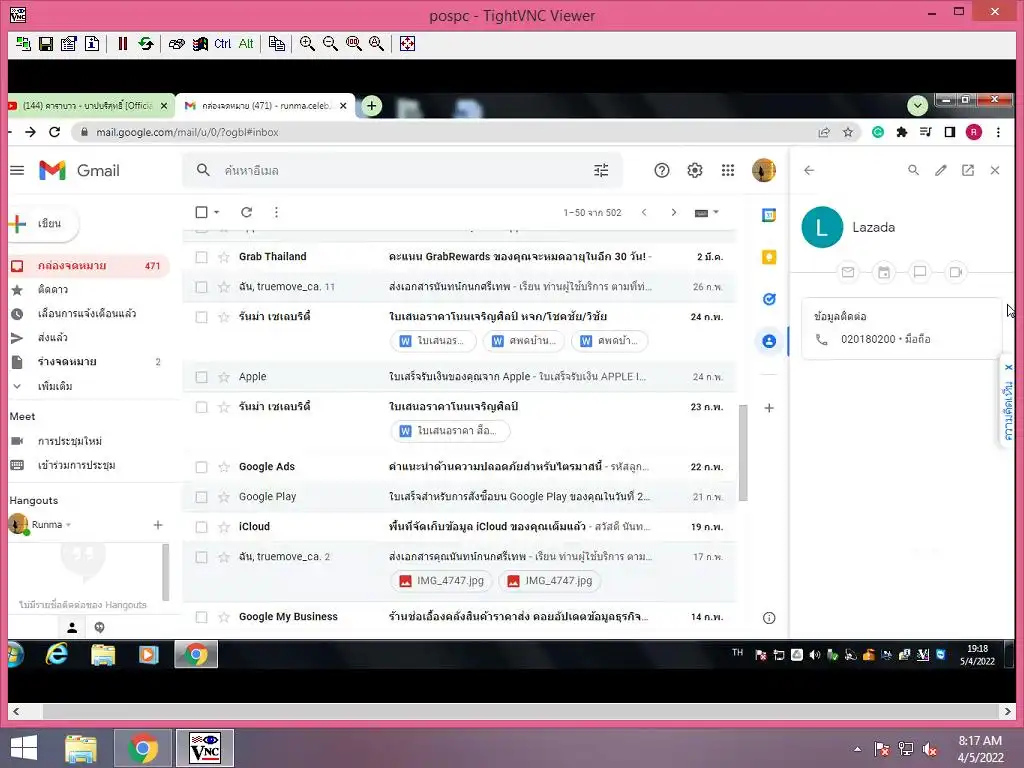The image size is (1024, 768).
Task: Open the inbox more options icon
Action: (276, 212)
